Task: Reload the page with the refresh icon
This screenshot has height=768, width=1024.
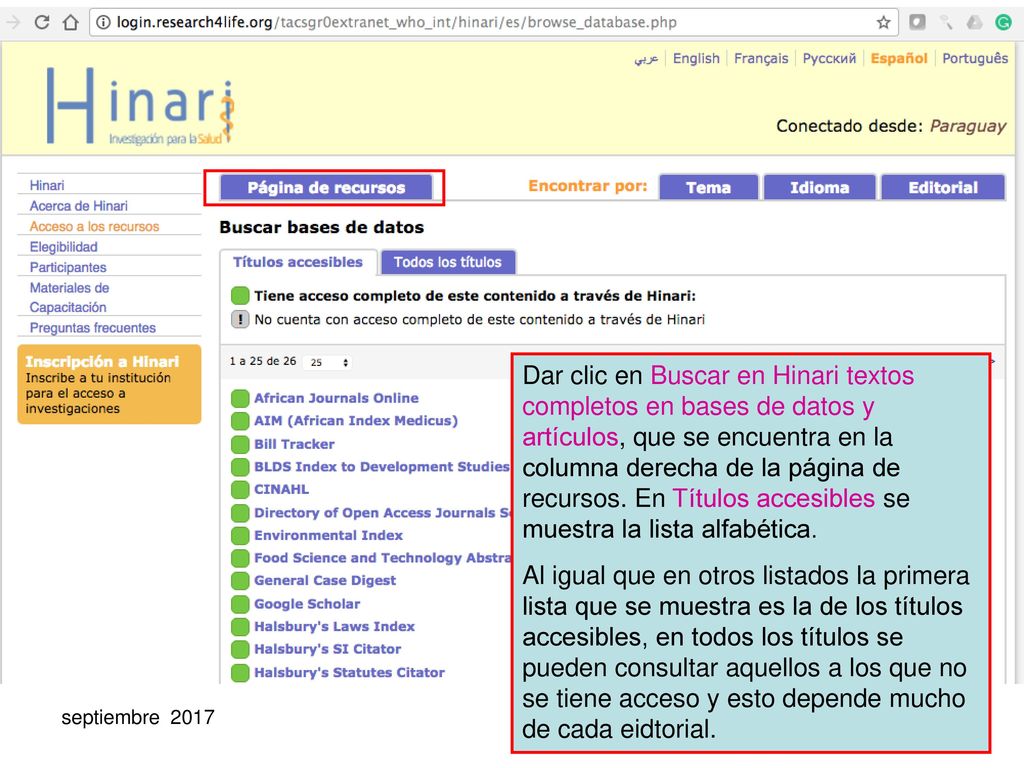Action: (42, 22)
